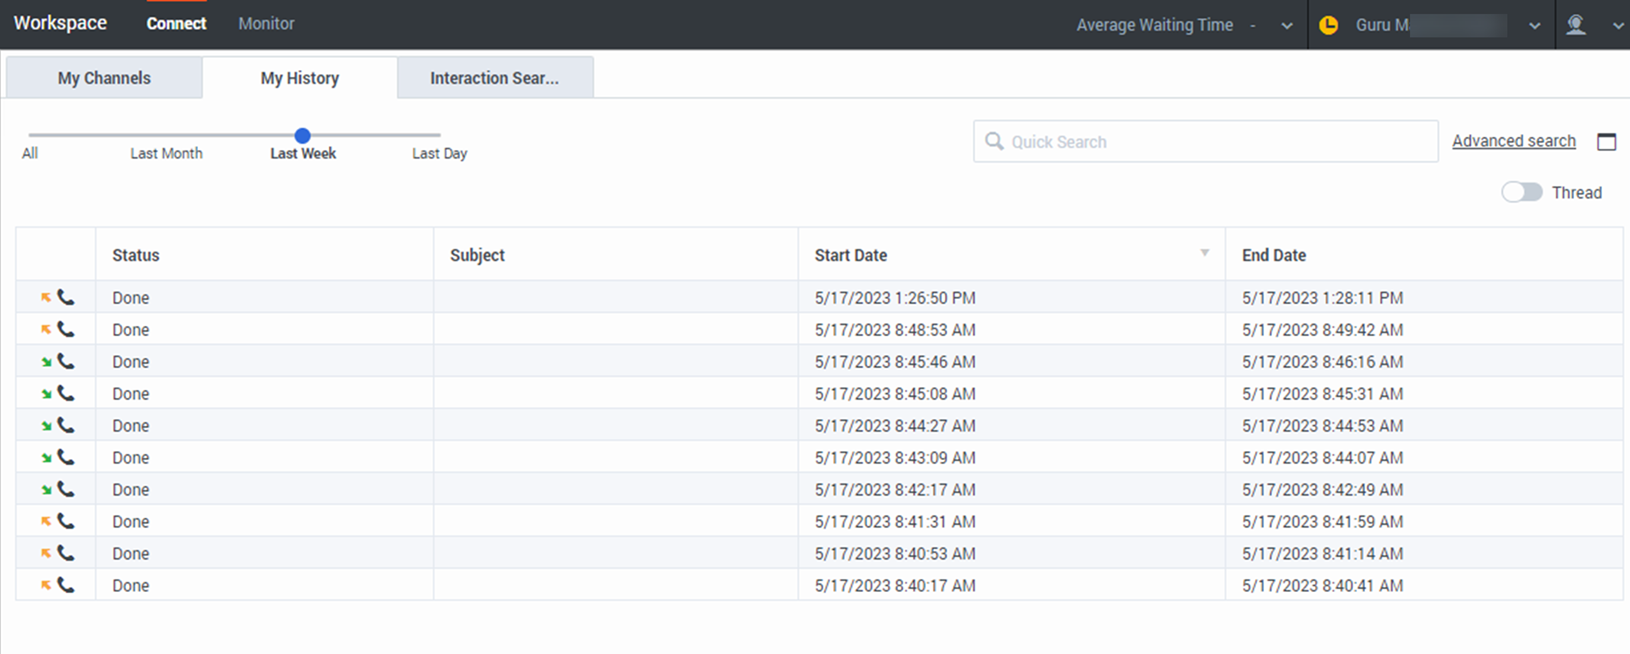The image size is (1630, 654).
Task: Open the agent profile icon in the header
Action: [1576, 25]
